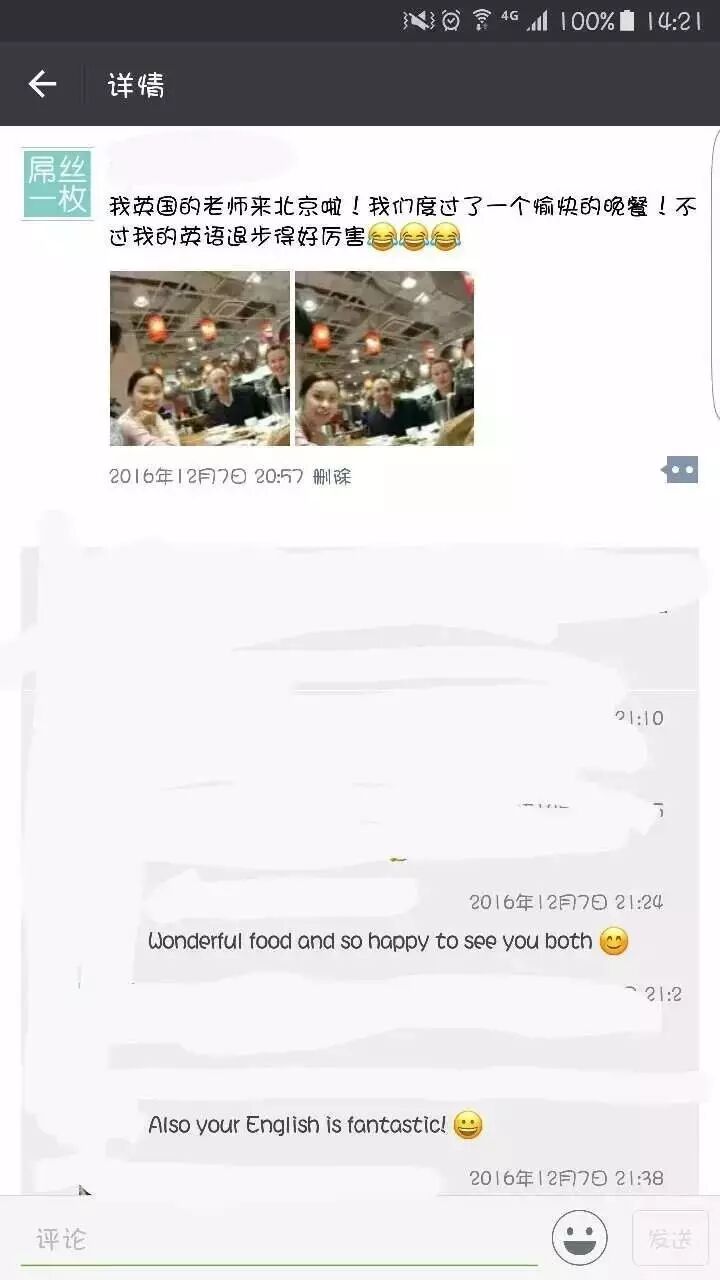Select the 'Wonderful food and so happy' comment
This screenshot has width=720, height=1280.
388,941
